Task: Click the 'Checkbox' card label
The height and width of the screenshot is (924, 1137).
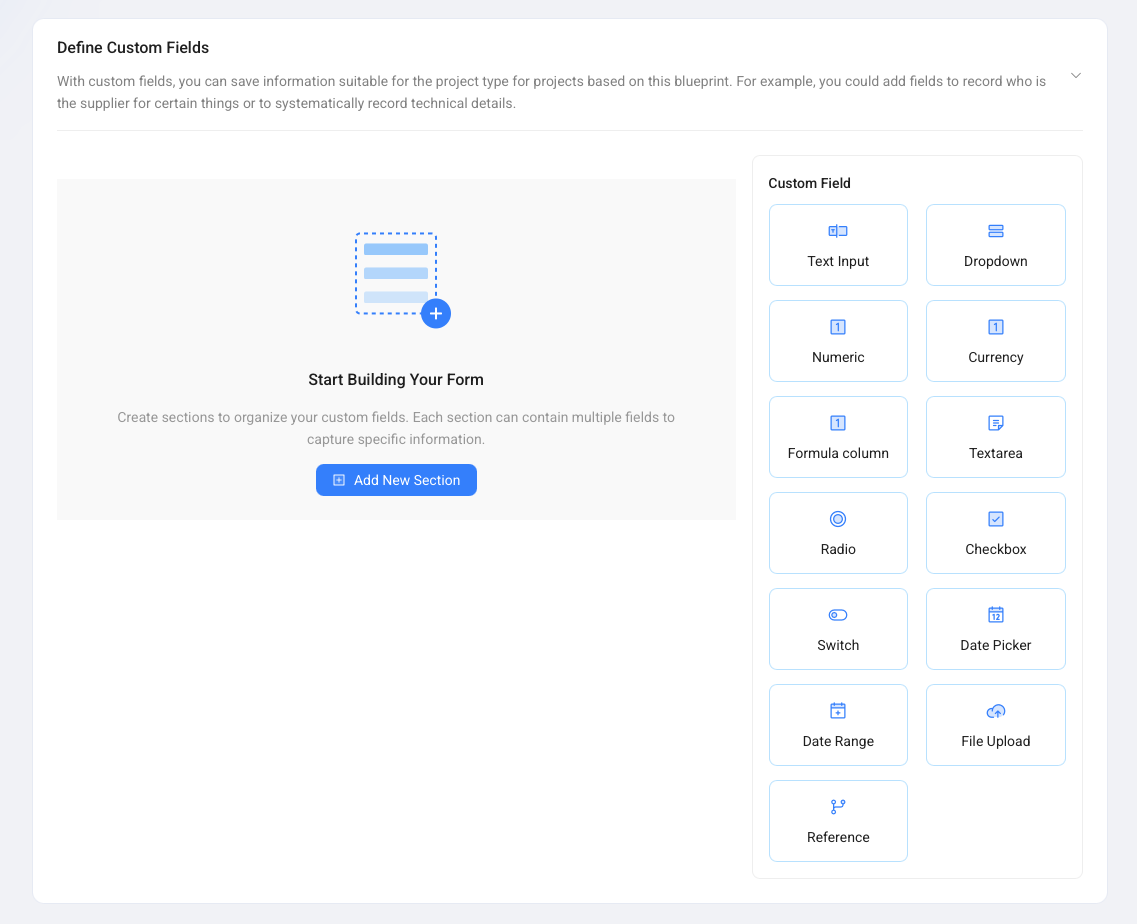Action: tap(996, 549)
